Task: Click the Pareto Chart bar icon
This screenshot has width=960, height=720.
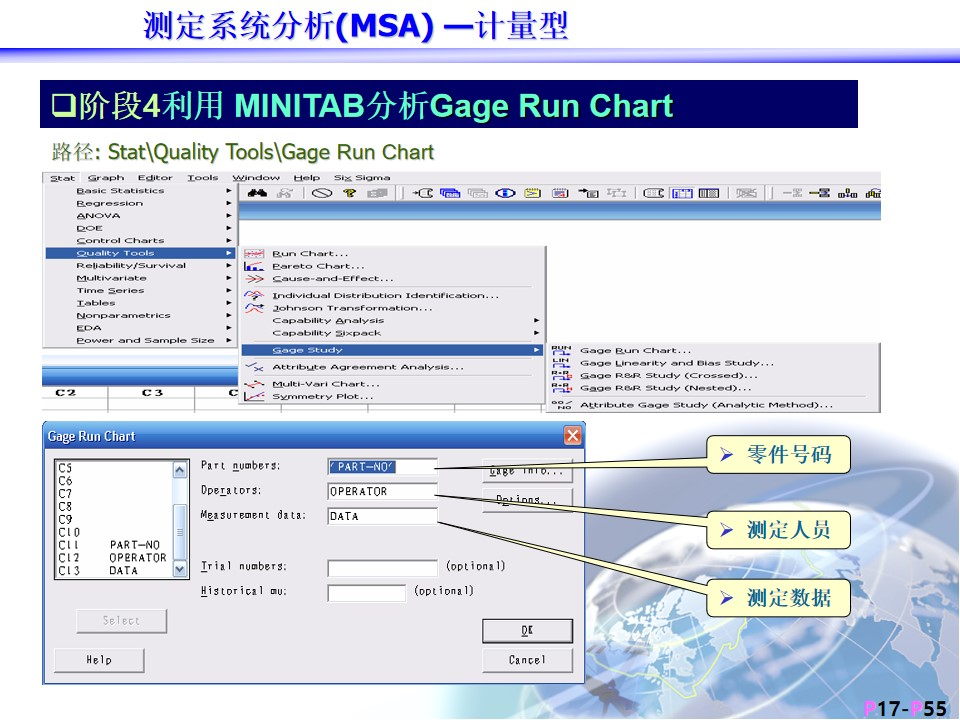Action: click(x=254, y=267)
